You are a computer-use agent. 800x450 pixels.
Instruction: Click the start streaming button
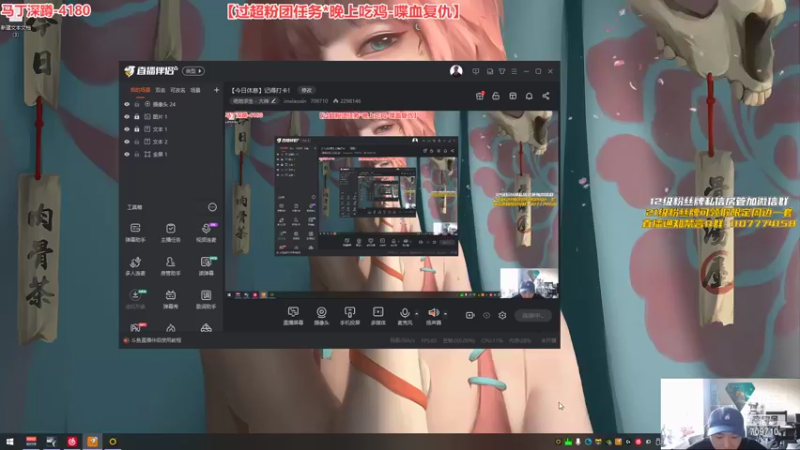click(533, 315)
